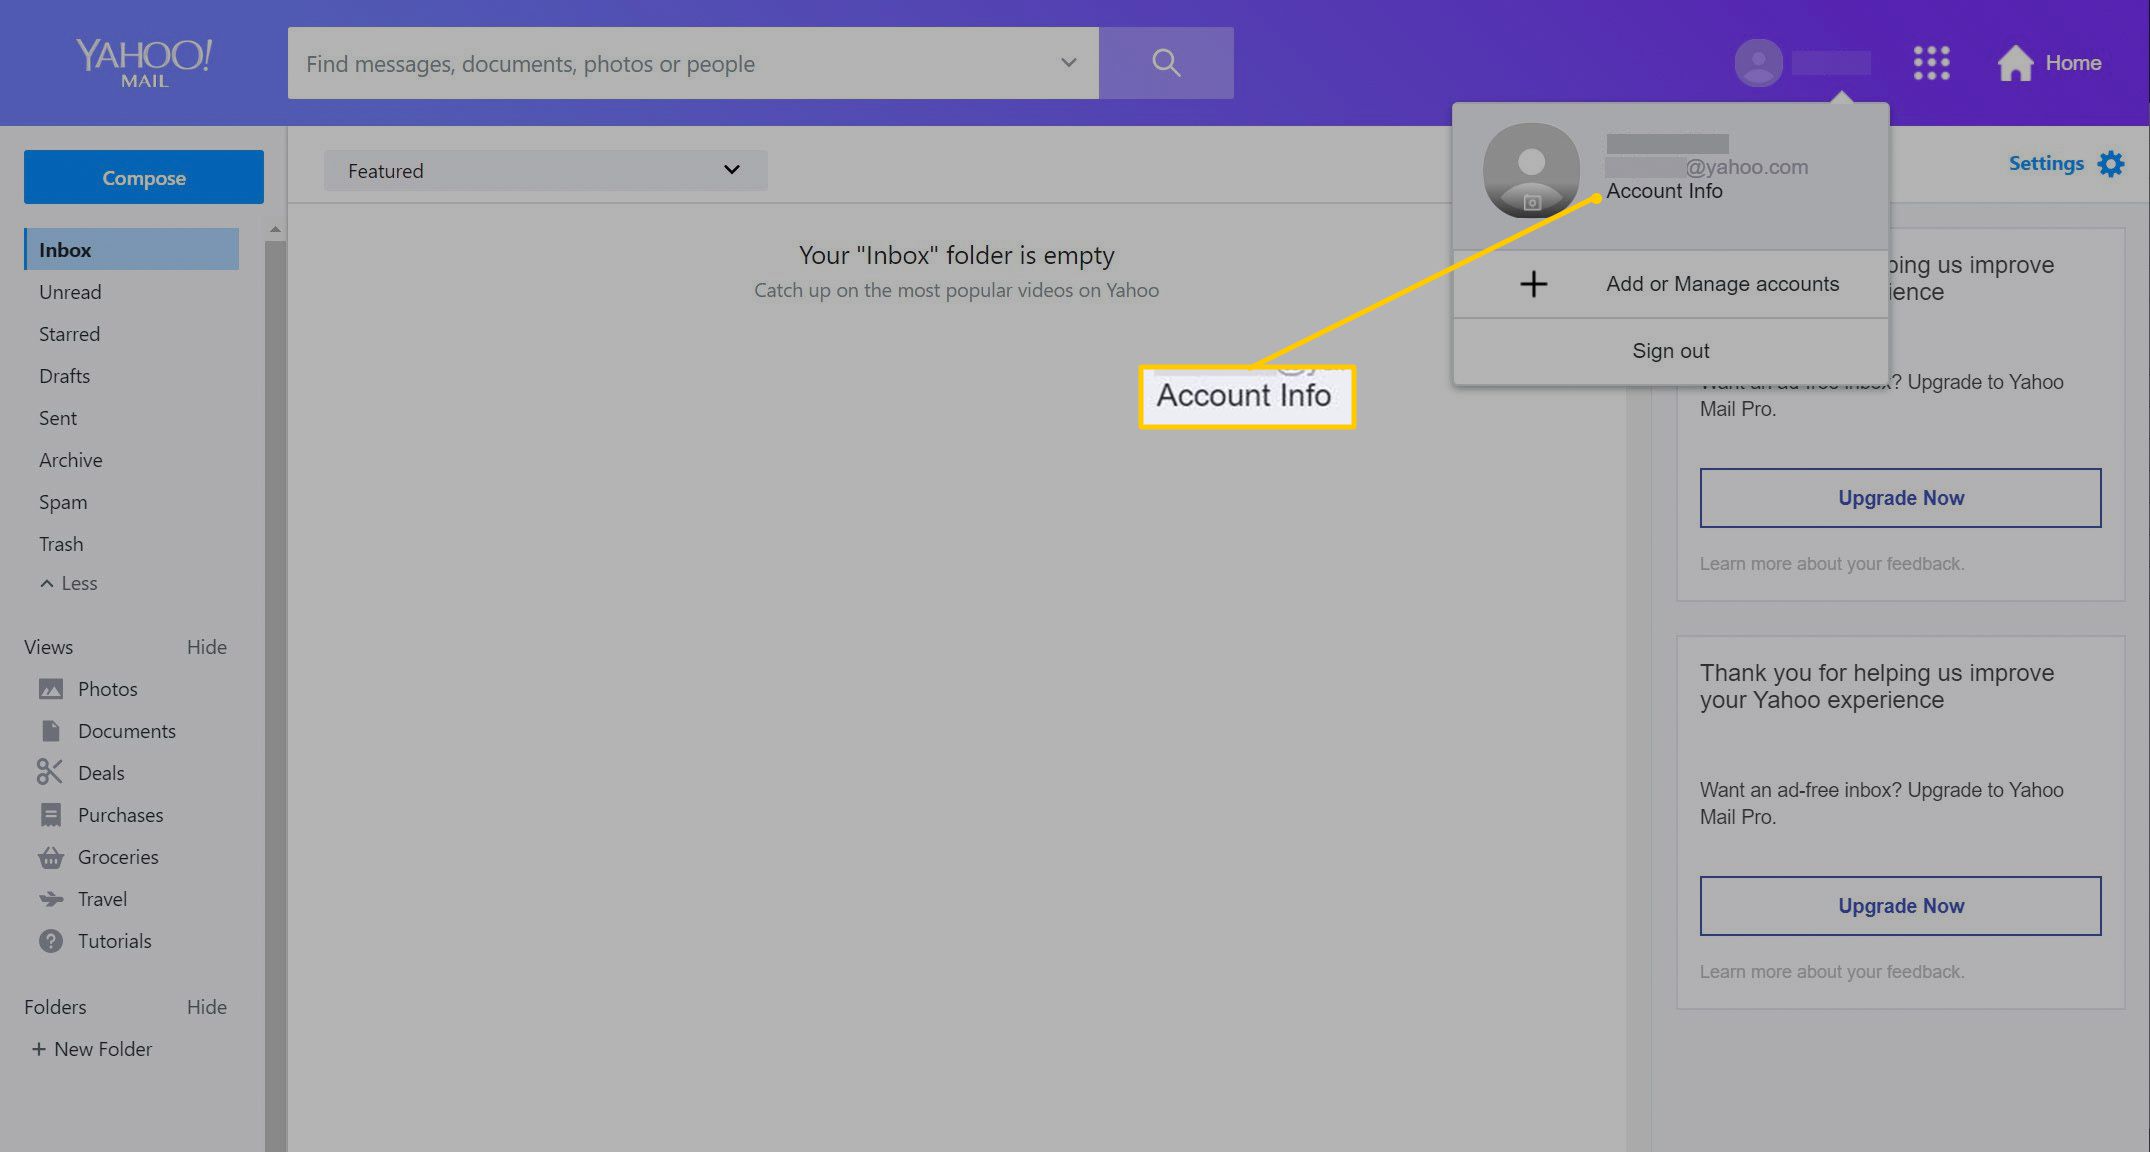Click the Travel airplane icon
Screen dimensions: 2150x1152
click(x=51, y=899)
